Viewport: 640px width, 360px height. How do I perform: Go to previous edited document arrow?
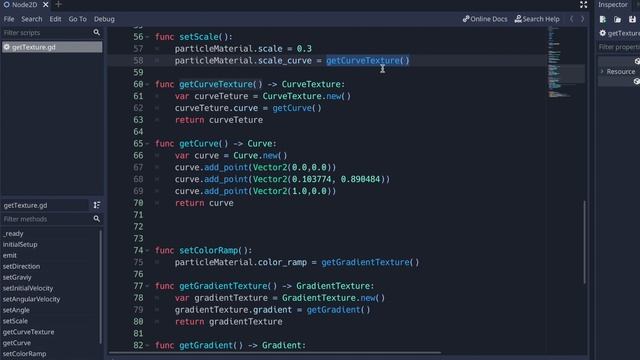pyautogui.click(x=571, y=19)
